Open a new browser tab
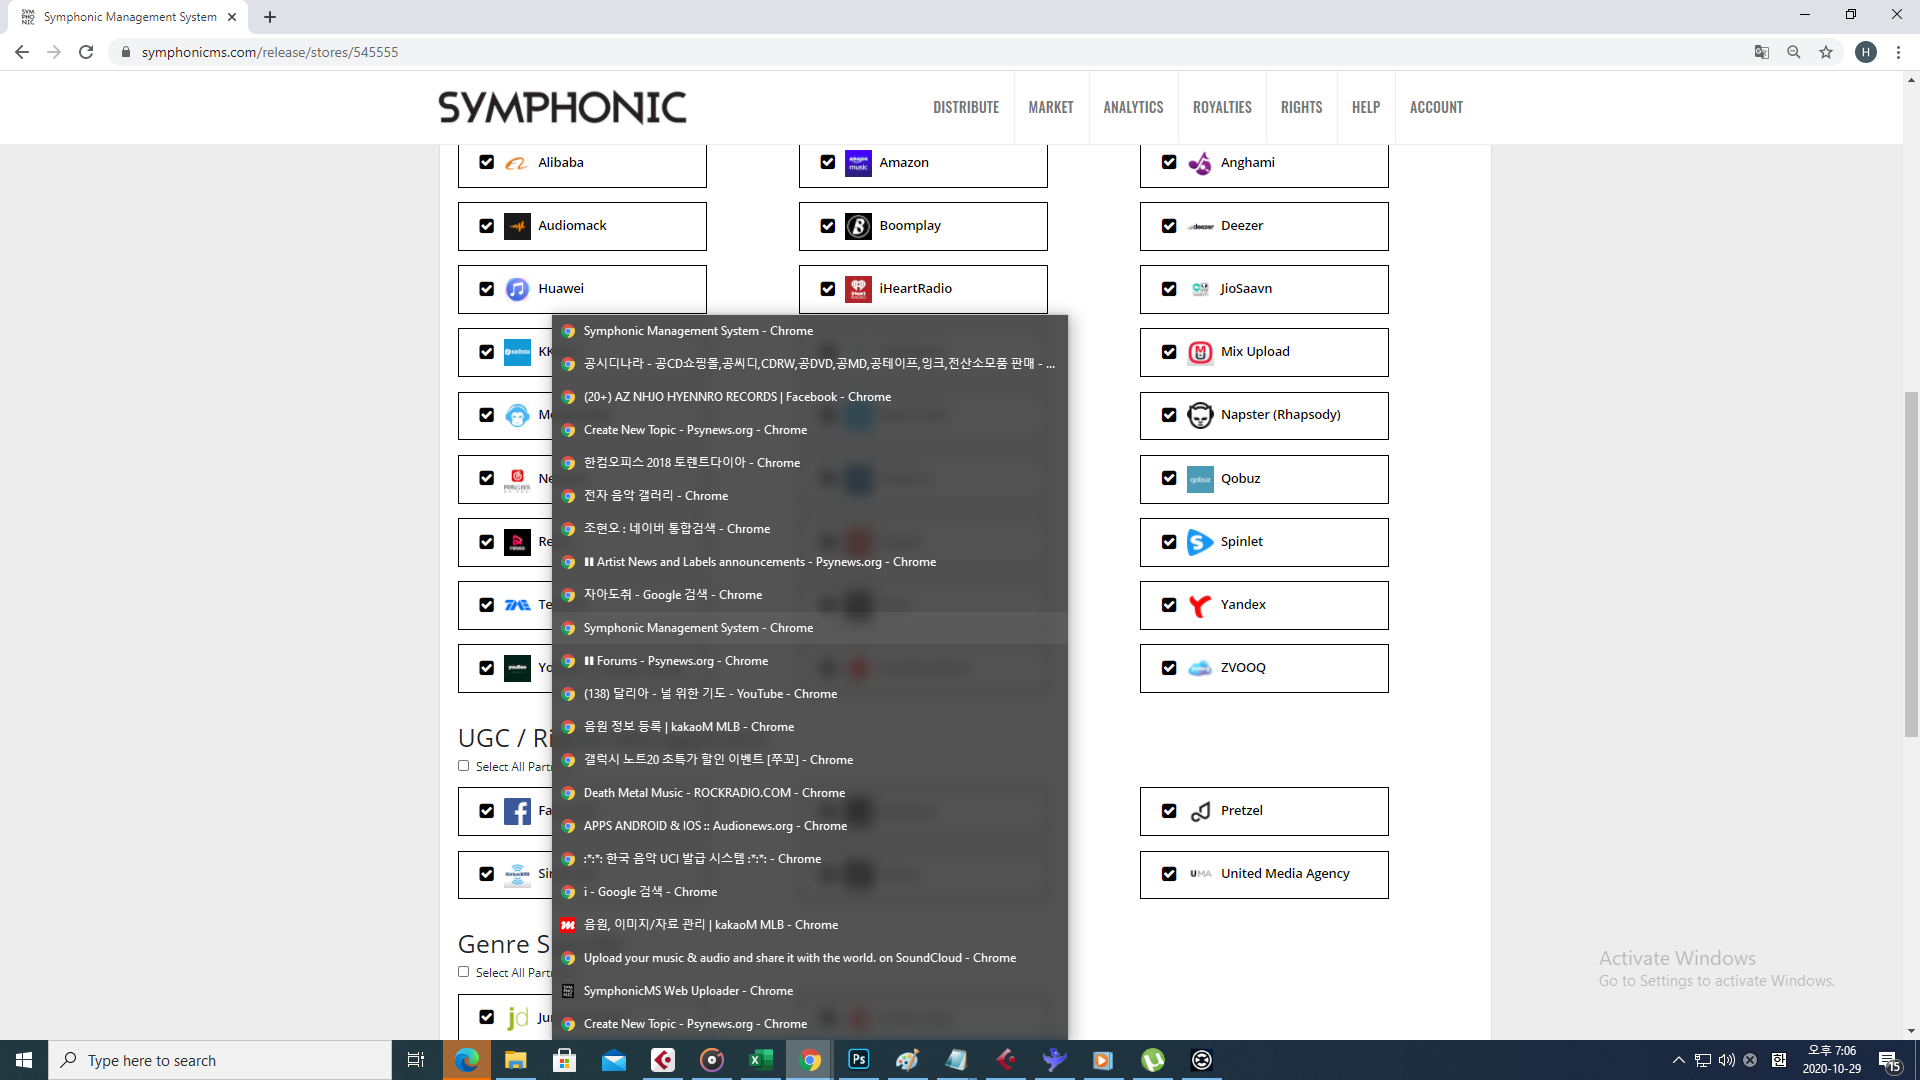Viewport: 1920px width, 1080px height. tap(270, 17)
